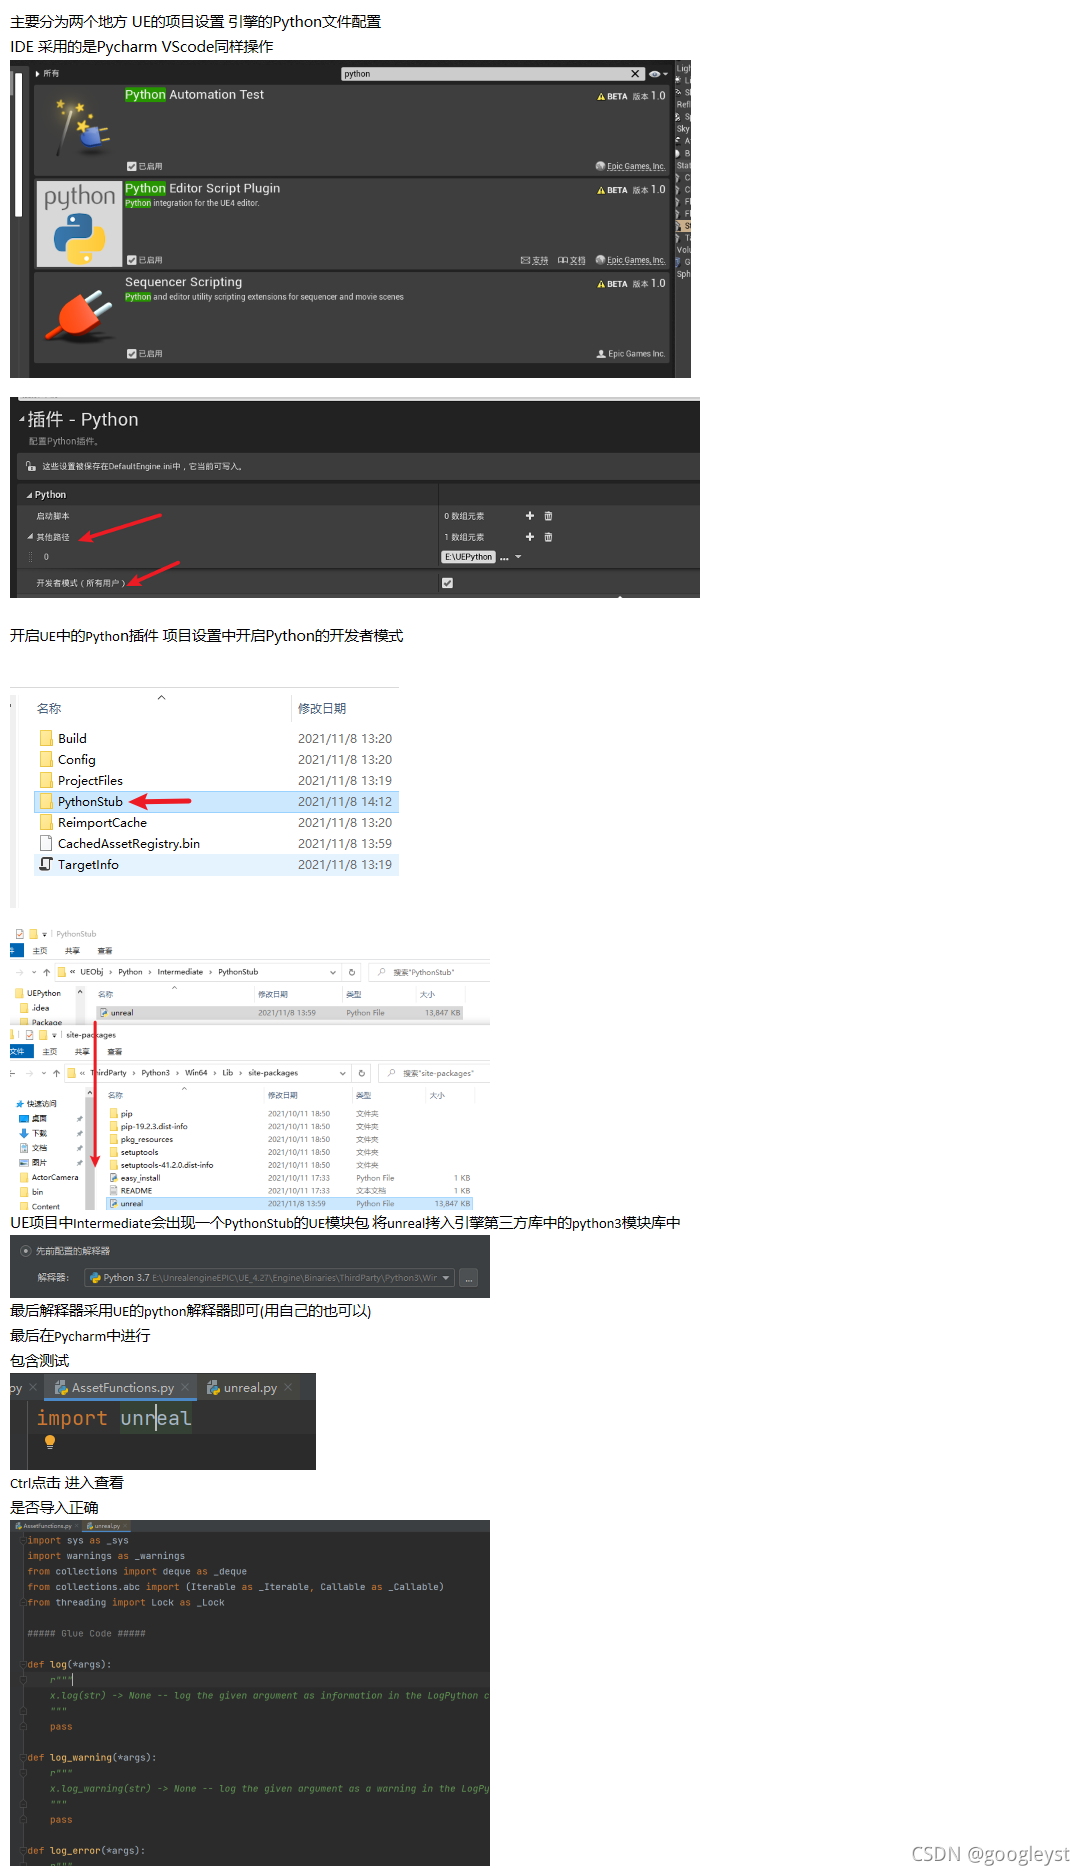Click the Python Automation Test wand icon
1085x1875 pixels.
coord(79,128)
